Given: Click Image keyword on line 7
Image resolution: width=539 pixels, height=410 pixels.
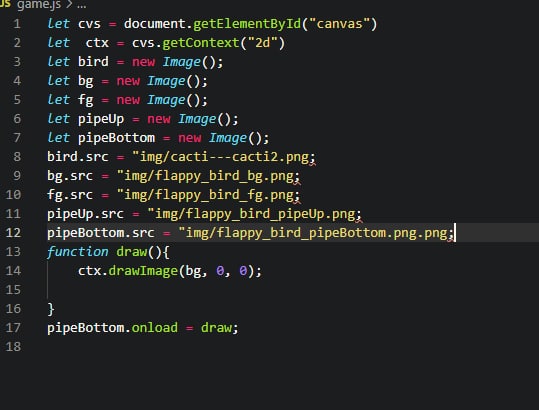Looking at the screenshot, I should coord(228,138).
